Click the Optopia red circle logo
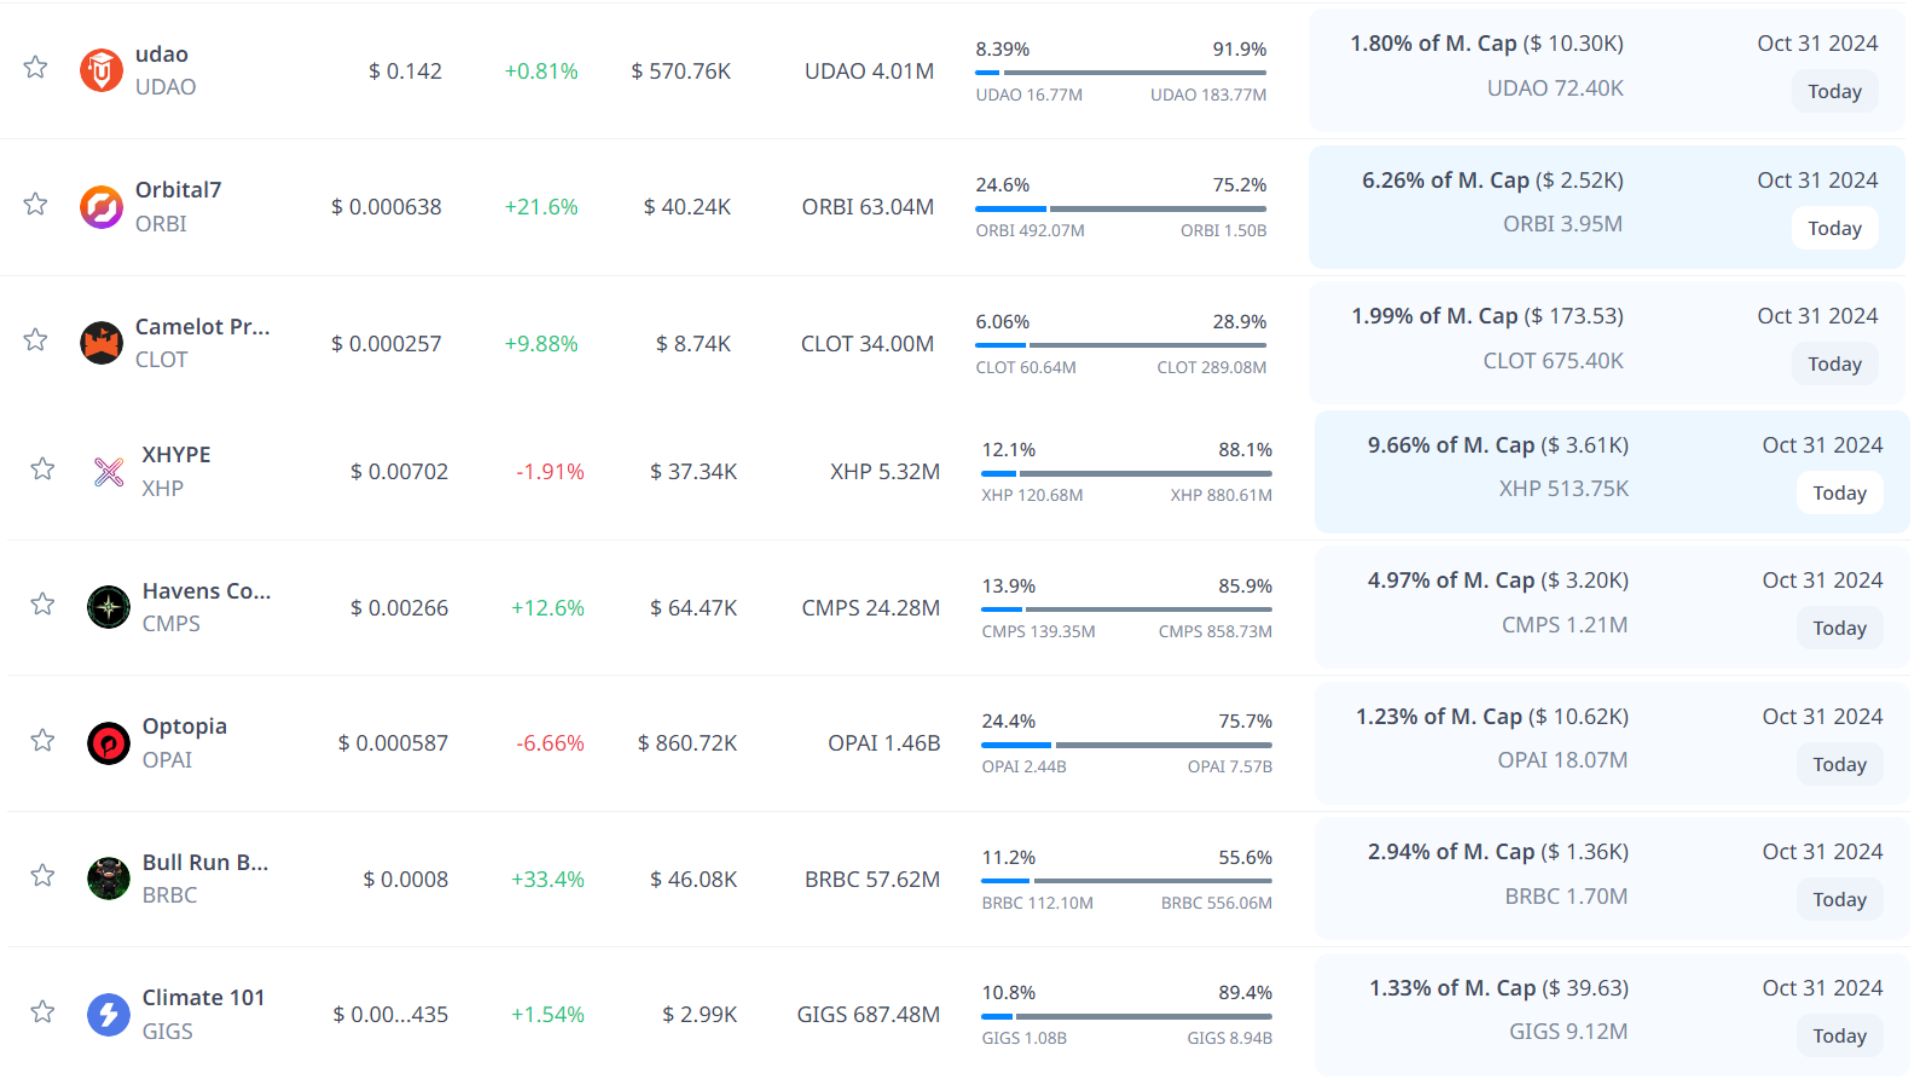Viewport: 1920px width, 1080px height. click(x=108, y=743)
